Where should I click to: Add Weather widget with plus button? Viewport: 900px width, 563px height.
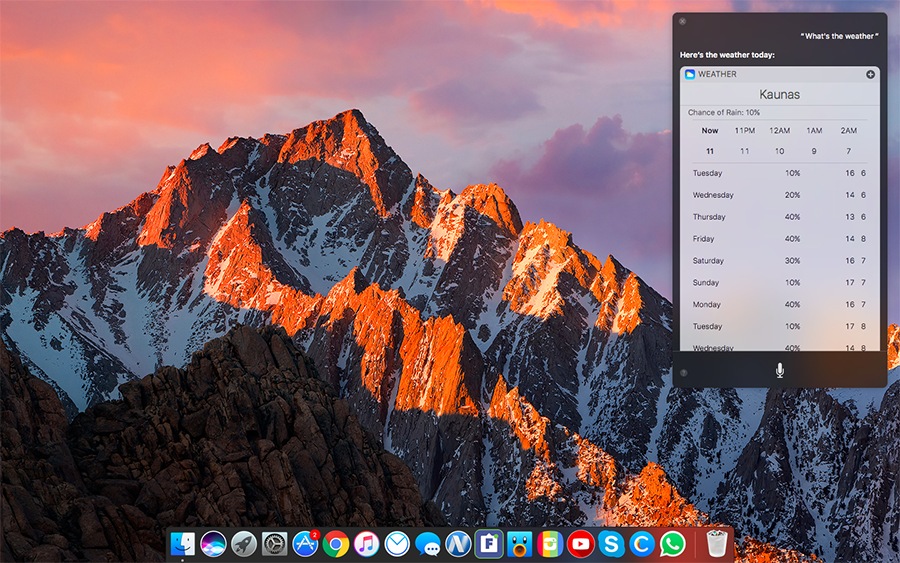[x=870, y=74]
